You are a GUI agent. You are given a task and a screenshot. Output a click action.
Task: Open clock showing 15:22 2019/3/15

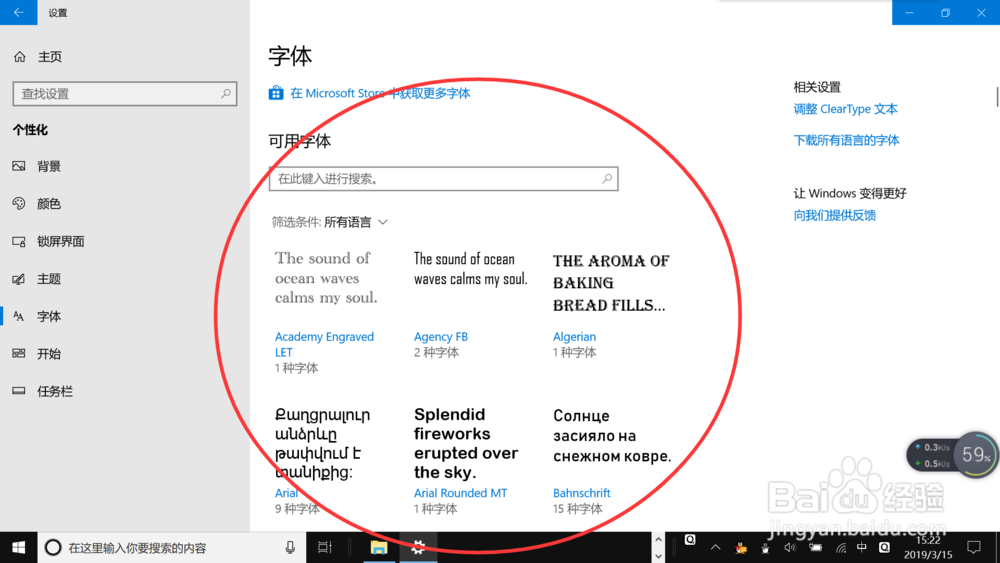928,548
